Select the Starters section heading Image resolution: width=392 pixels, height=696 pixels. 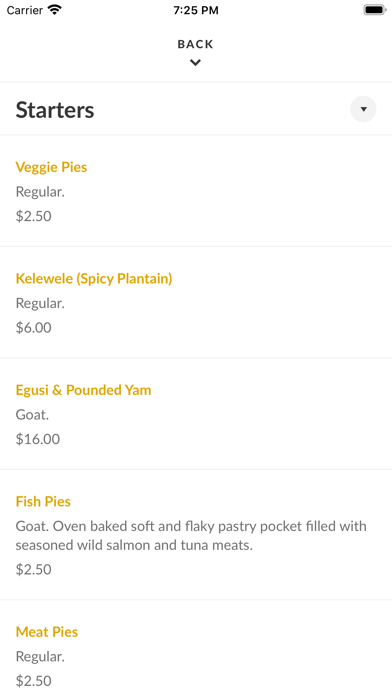55,110
